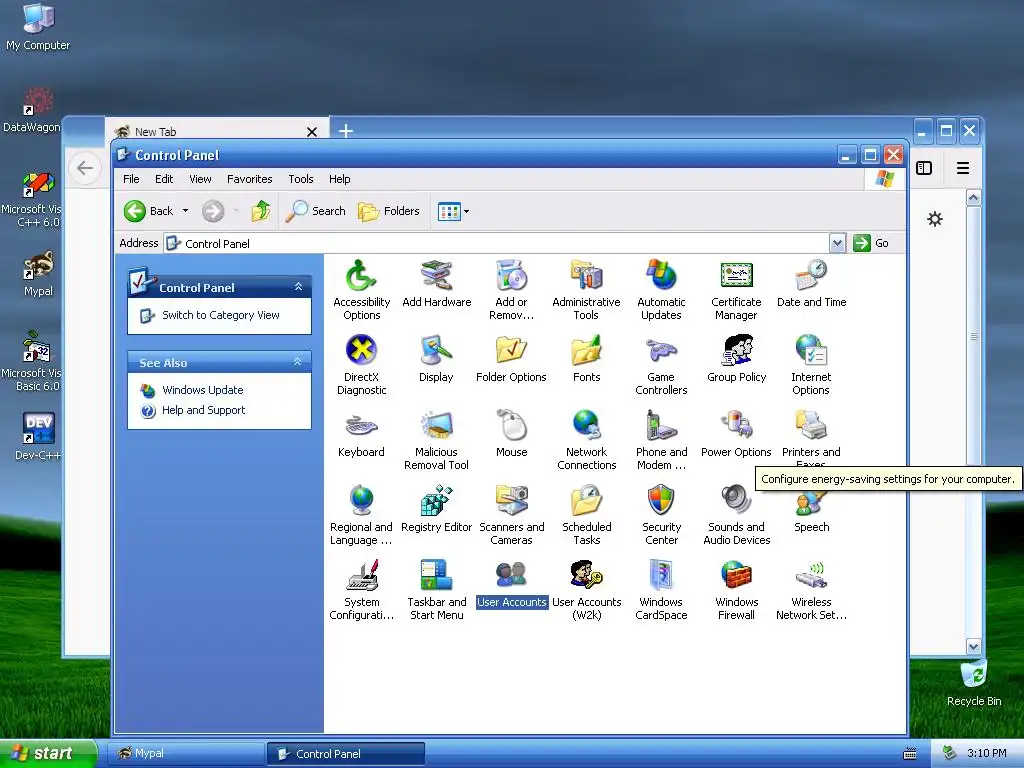Toggle Mypal browser sidebar button
1024x768 pixels.
point(924,168)
